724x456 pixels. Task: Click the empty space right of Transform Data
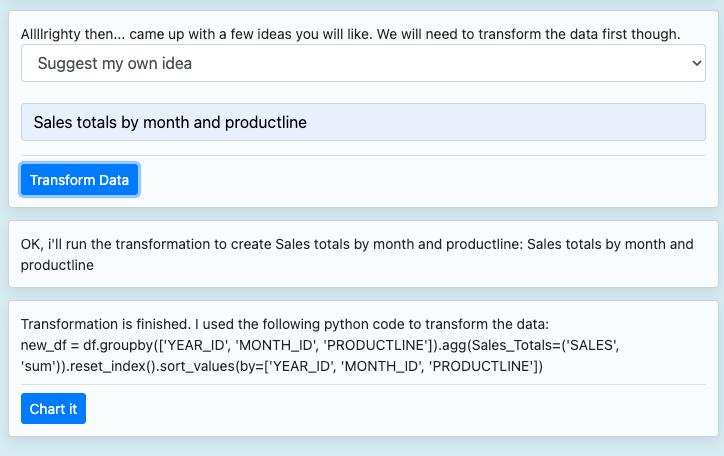tap(420, 180)
